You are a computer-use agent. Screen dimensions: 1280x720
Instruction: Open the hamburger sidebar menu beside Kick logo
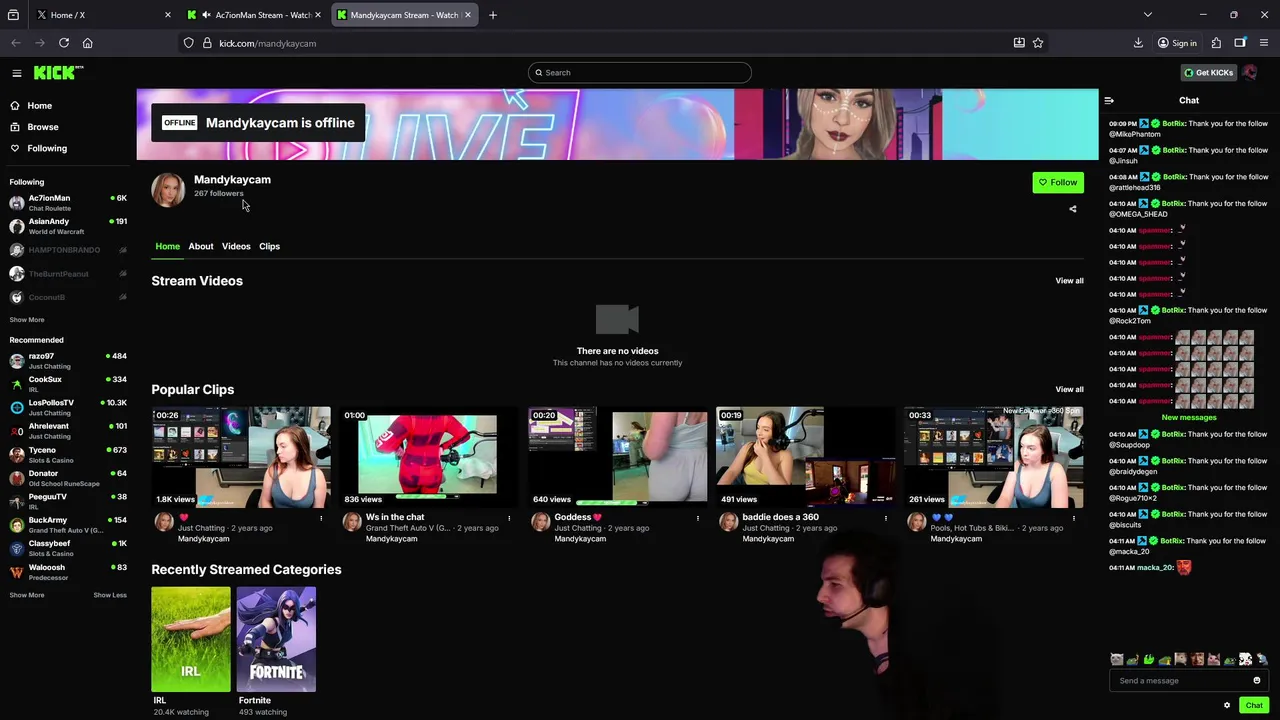[x=17, y=73]
